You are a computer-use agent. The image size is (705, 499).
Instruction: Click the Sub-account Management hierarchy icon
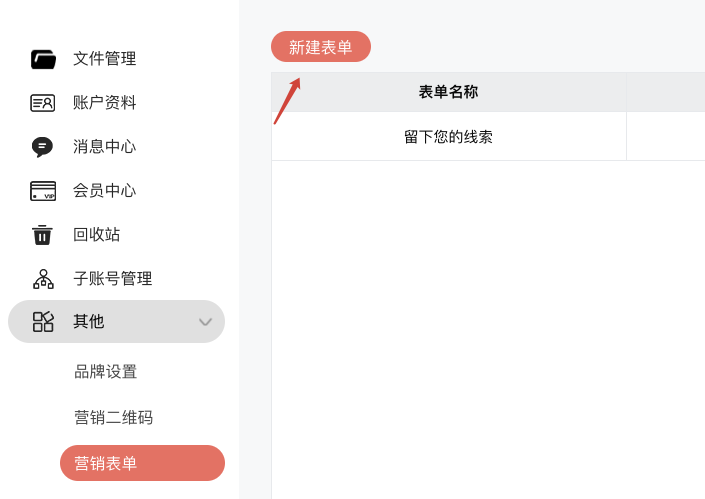[43, 279]
